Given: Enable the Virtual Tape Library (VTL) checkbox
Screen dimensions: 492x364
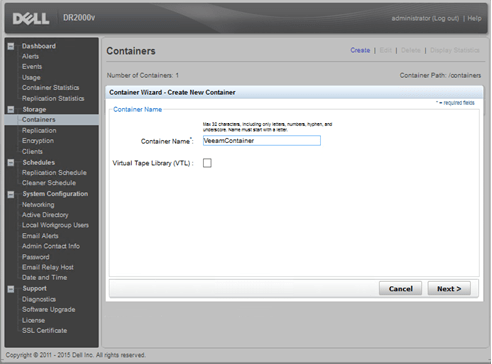Looking at the screenshot, I should 207,163.
